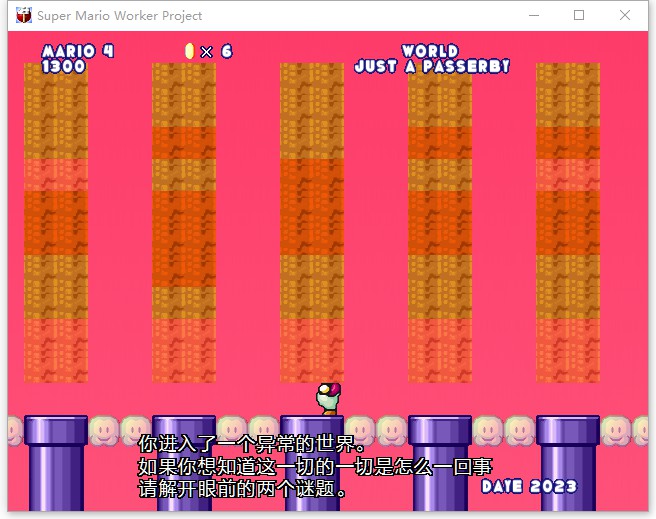The image size is (656, 519).
Task: Click the subtitle line "你进入了一个异常的世界。"
Action: [253, 444]
